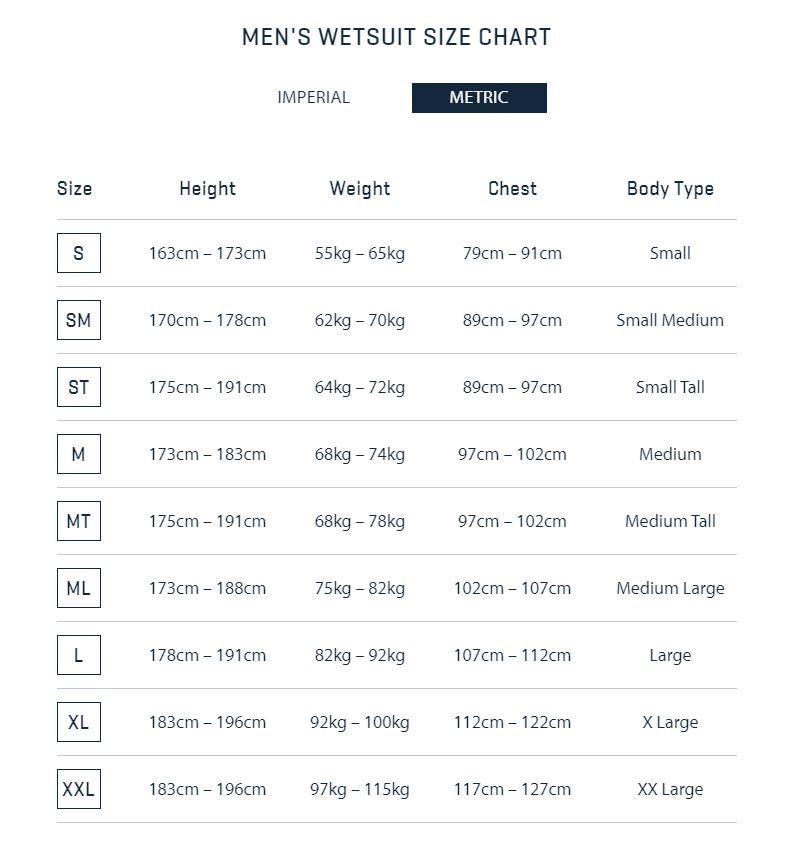The height and width of the screenshot is (845, 805).
Task: Click the Height column header
Action: point(207,189)
